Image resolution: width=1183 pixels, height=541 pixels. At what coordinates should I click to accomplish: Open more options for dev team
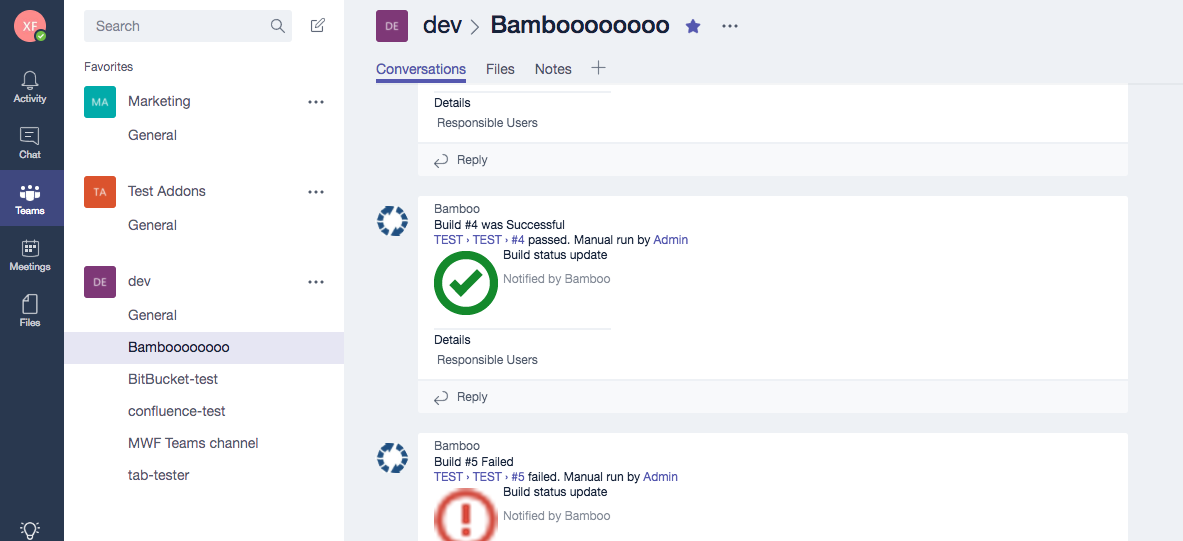coord(316,282)
